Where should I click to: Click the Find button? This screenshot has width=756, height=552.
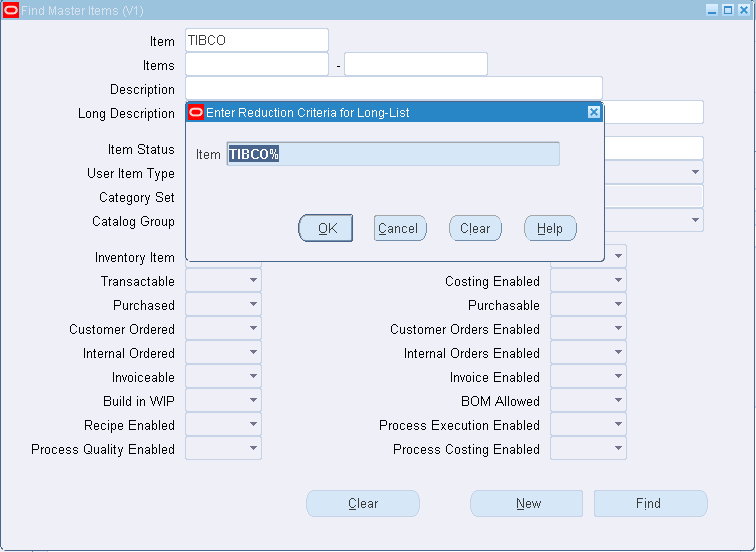[x=650, y=503]
